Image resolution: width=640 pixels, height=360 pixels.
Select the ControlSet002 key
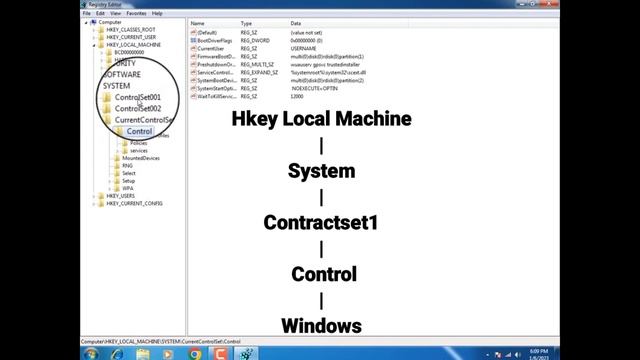(x=138, y=109)
